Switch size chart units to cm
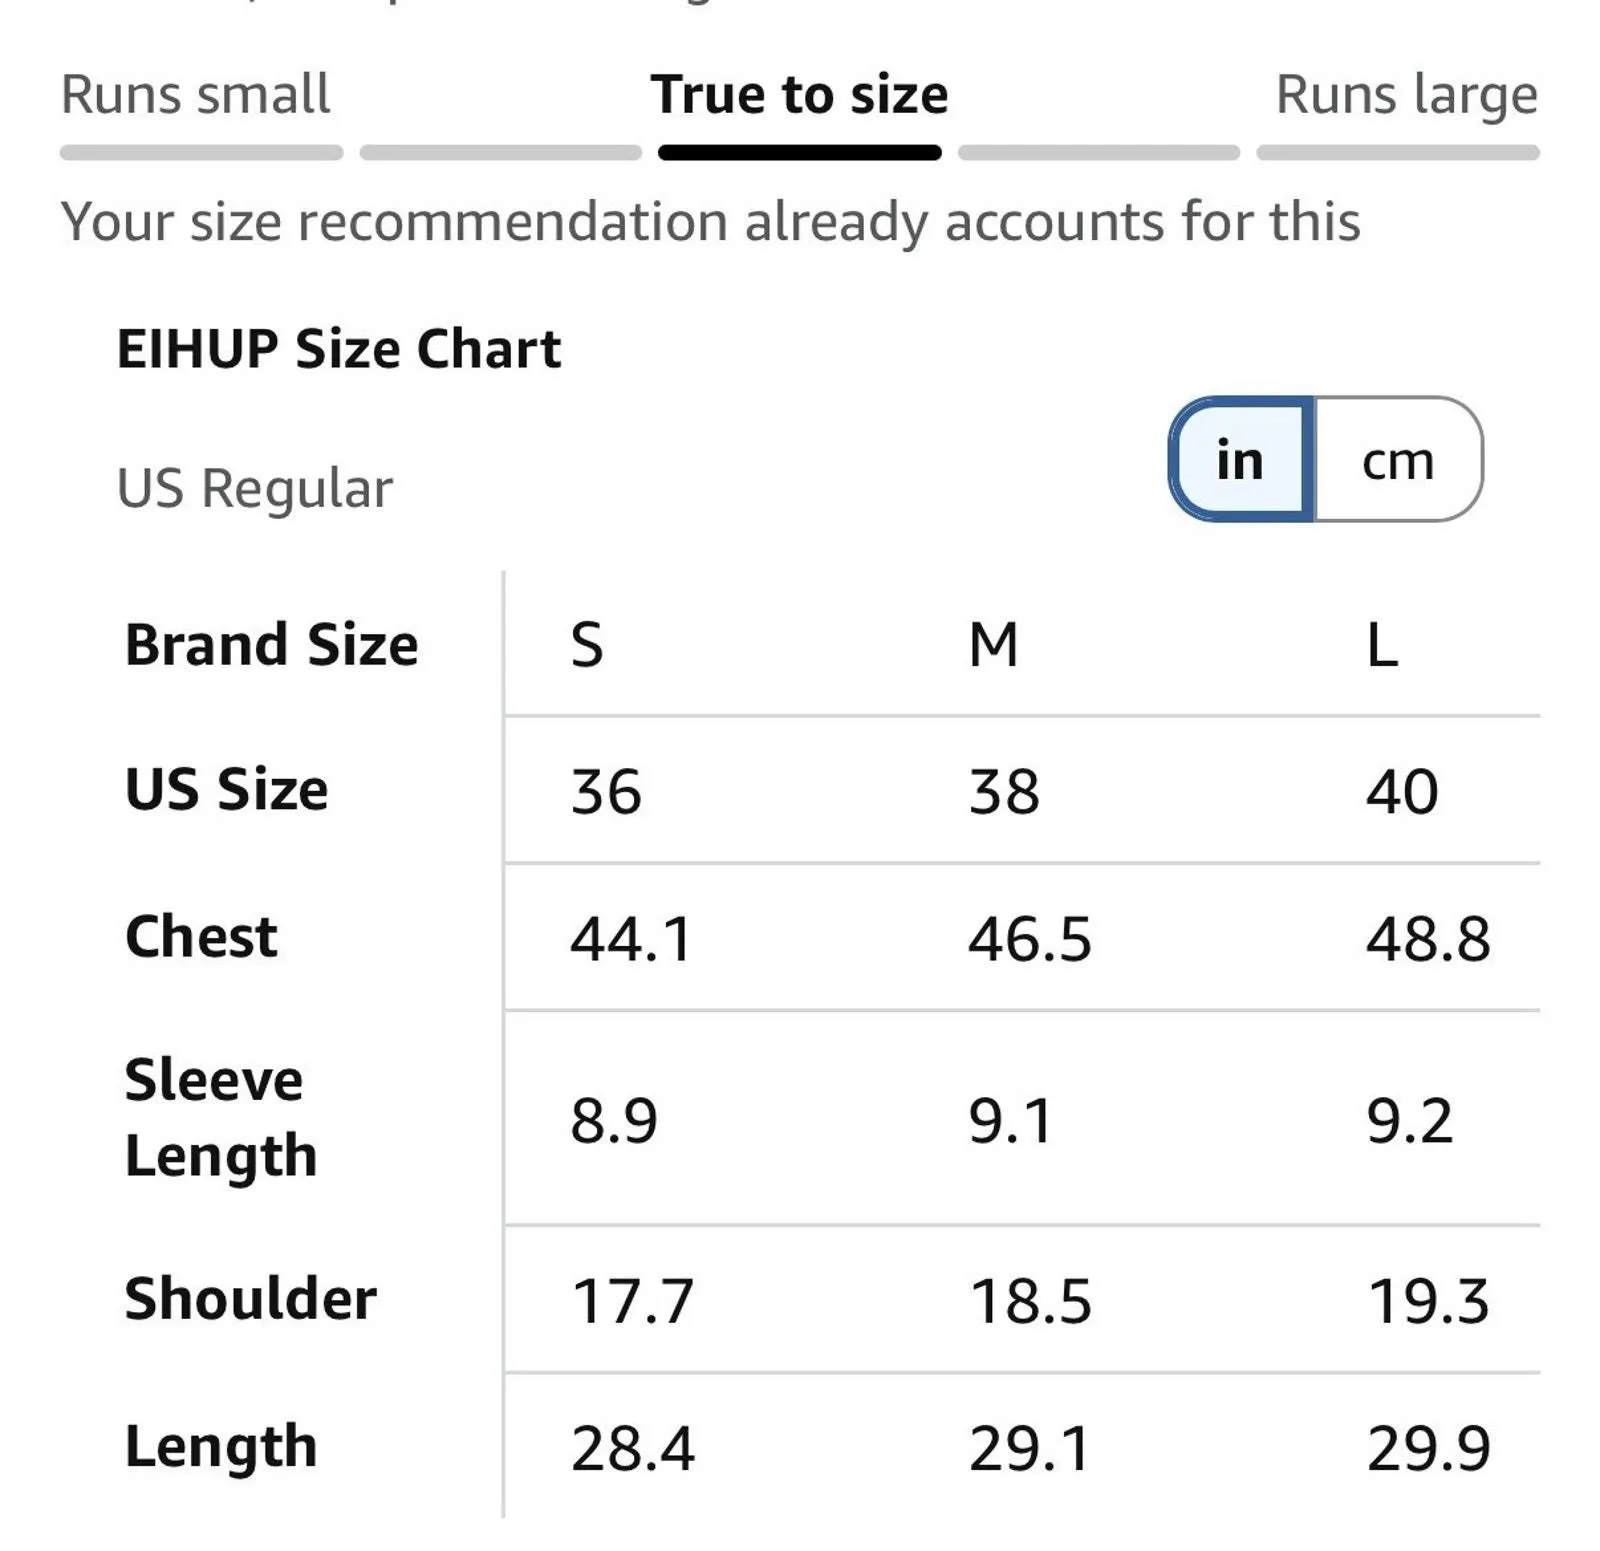This screenshot has height=1551, width=1600. 1398,459
